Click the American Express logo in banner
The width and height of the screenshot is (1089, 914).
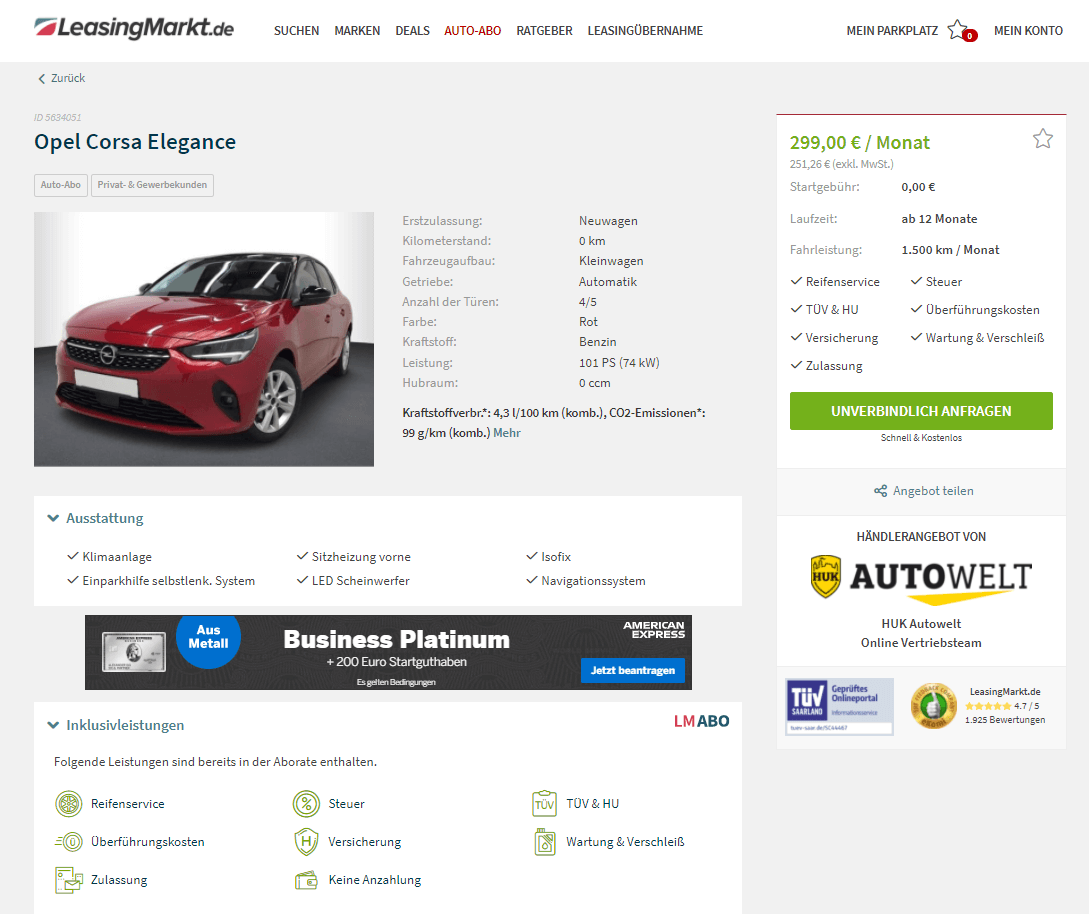tap(654, 629)
